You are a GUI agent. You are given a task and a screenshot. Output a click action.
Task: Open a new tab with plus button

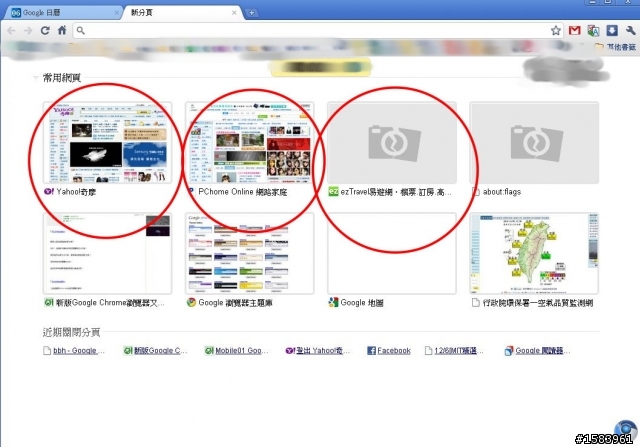[x=251, y=13]
